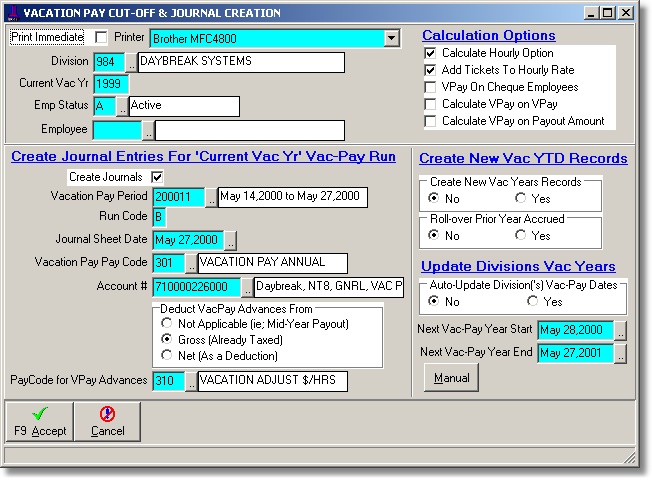
Task: Click the VACATION ADJUST $/HRS description box
Action: 273,381
